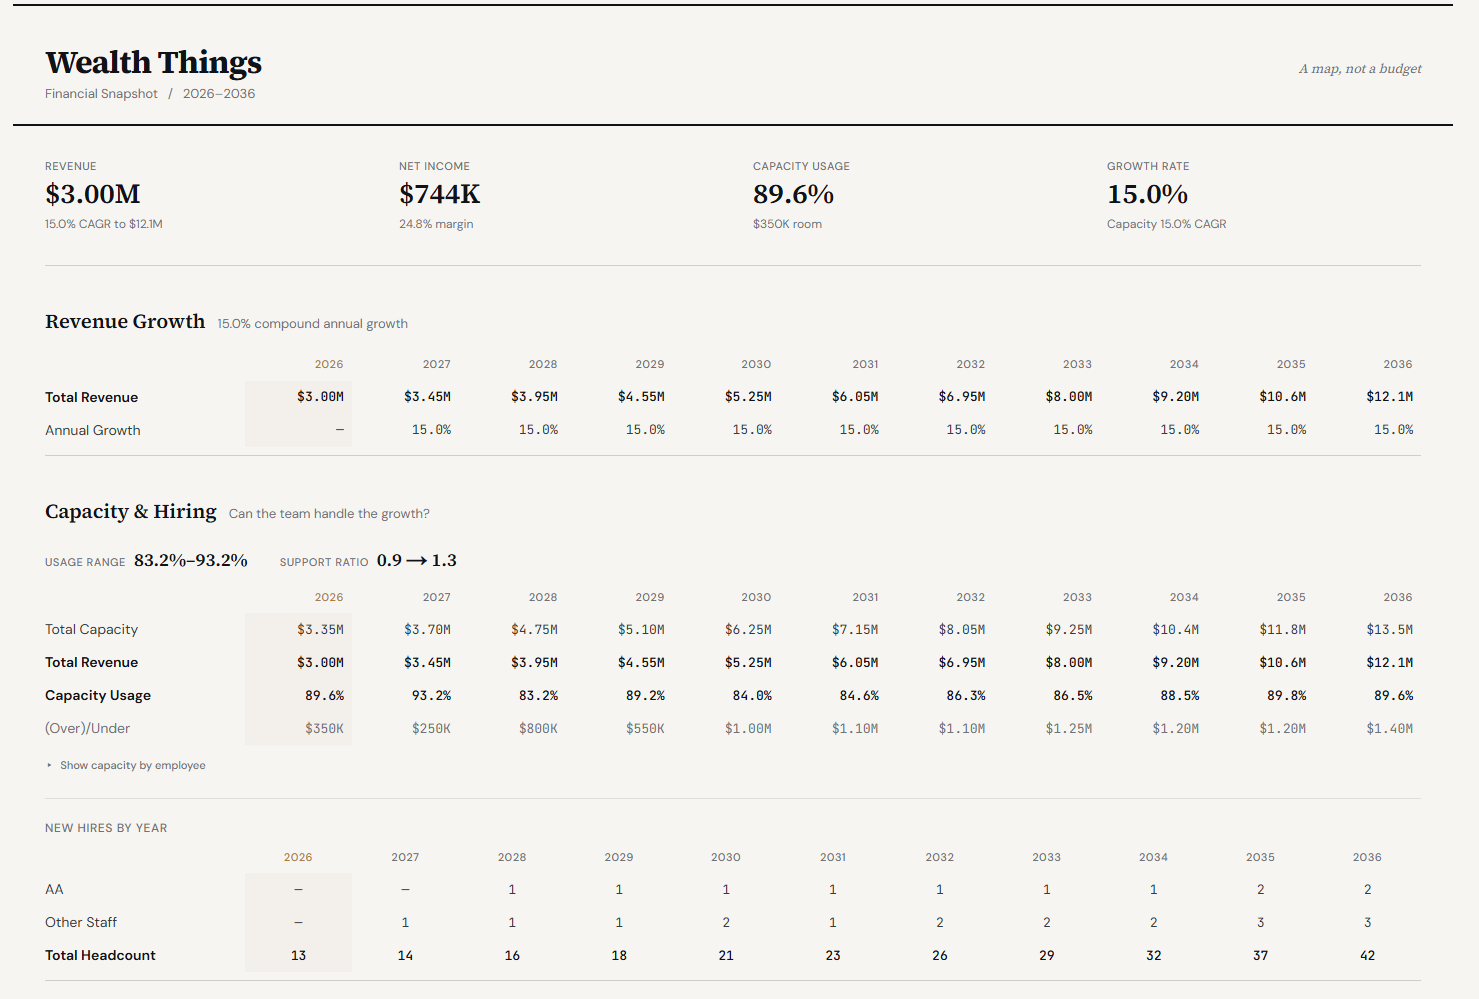The height and width of the screenshot is (999, 1479).
Task: Click the Other Staff row label
Action: click(81, 922)
